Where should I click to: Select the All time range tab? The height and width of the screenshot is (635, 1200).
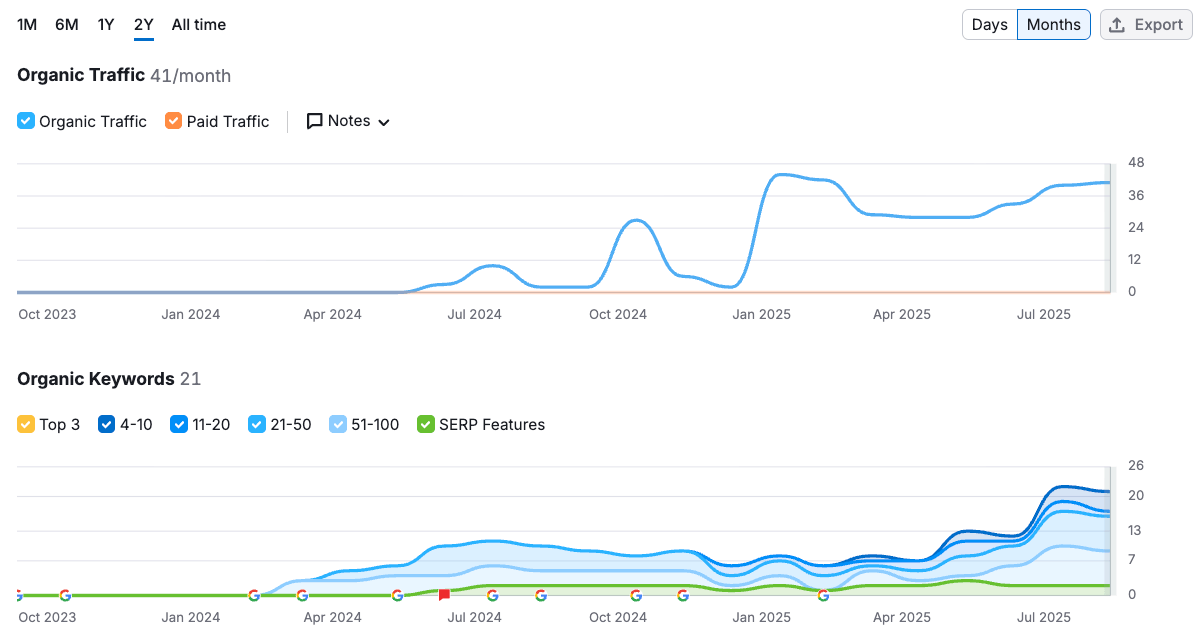[x=198, y=24]
